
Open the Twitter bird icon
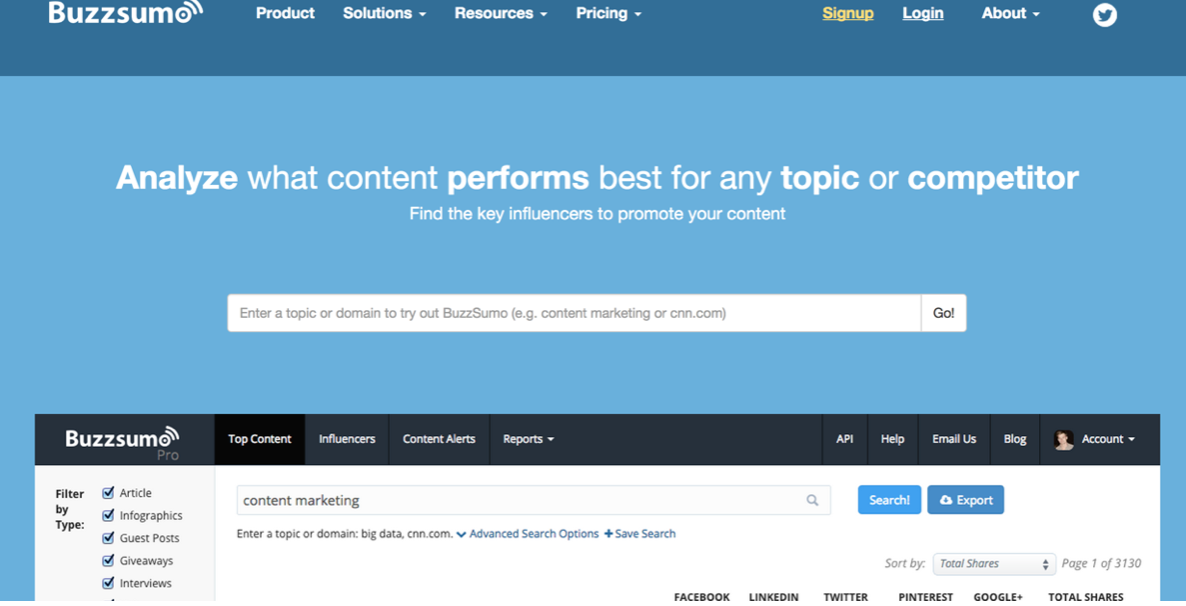point(1104,14)
